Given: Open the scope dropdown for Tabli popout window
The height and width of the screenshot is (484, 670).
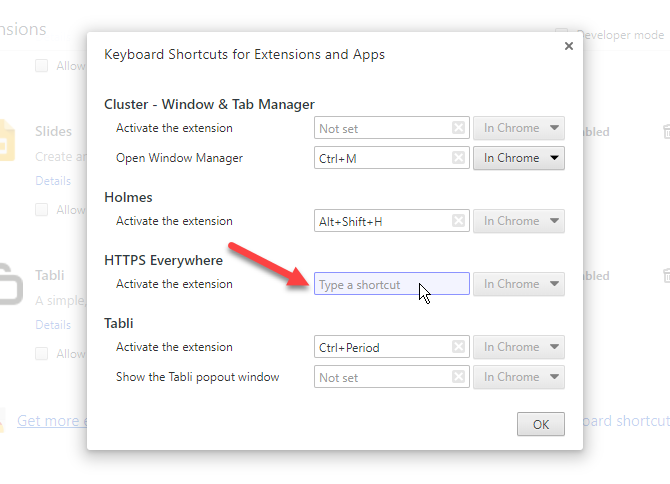Looking at the screenshot, I should [x=518, y=377].
